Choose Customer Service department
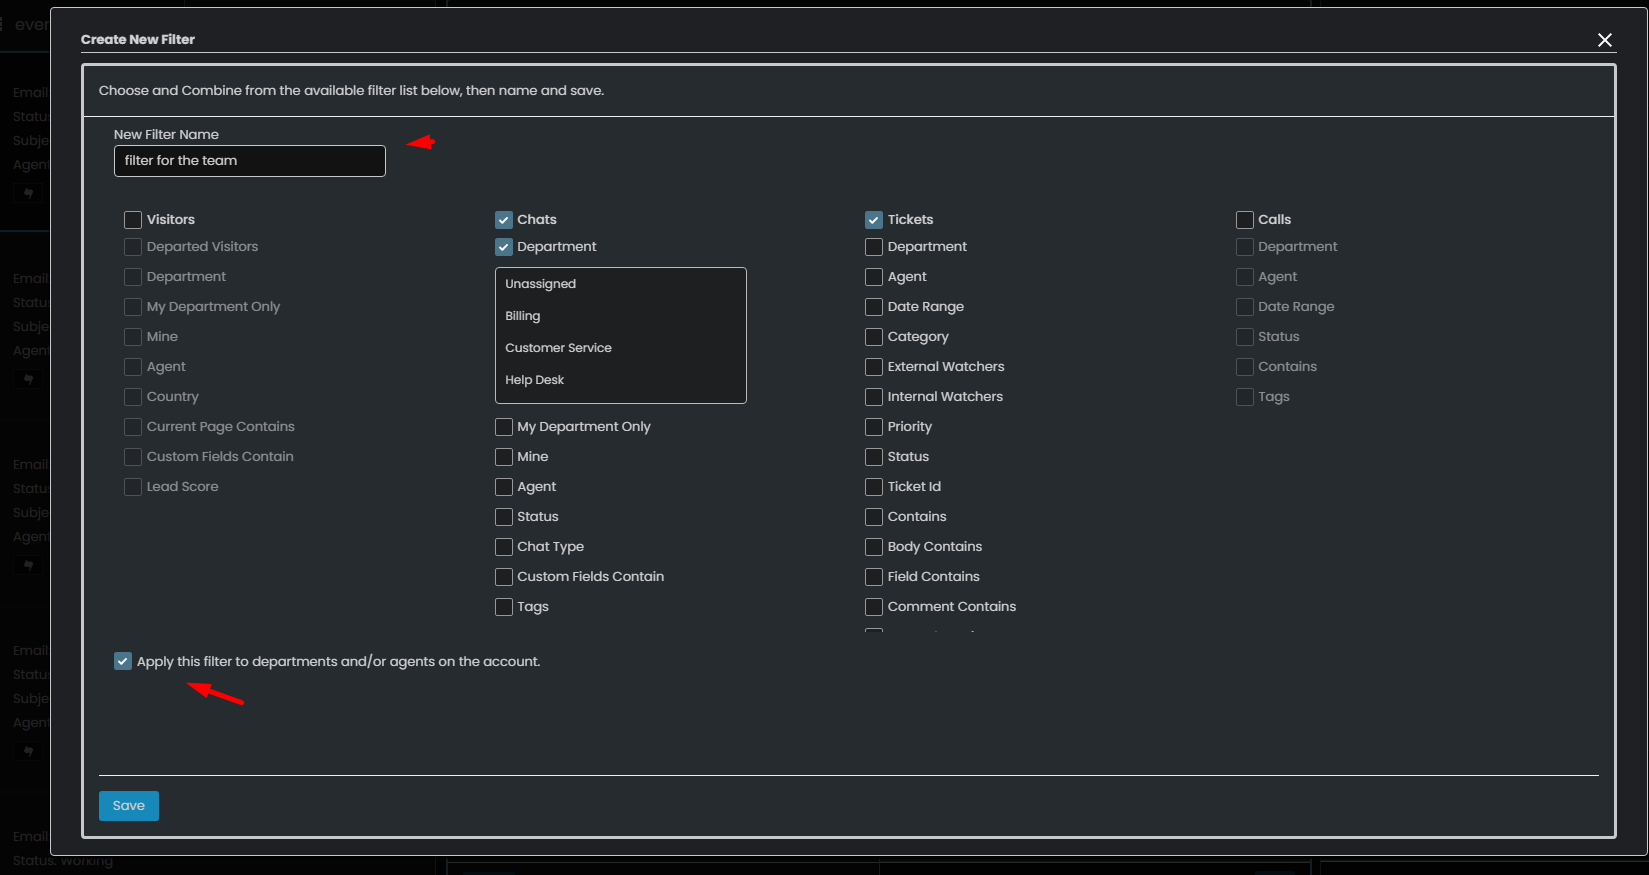Image resolution: width=1649 pixels, height=875 pixels. point(558,348)
